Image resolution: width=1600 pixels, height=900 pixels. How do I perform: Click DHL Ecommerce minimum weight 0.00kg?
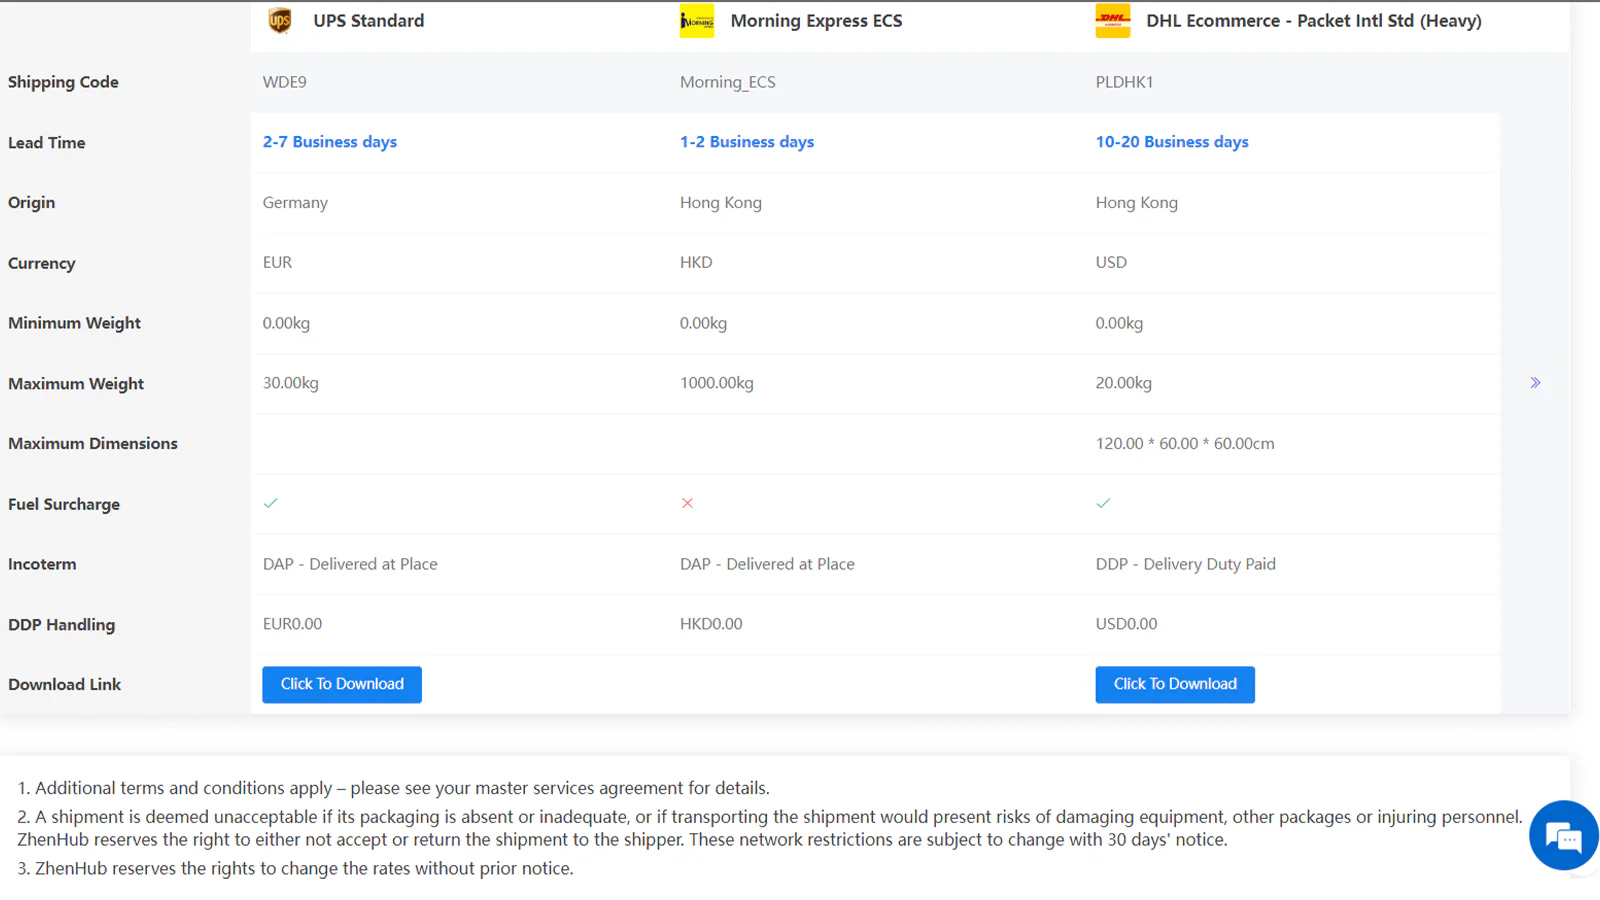tap(1119, 323)
